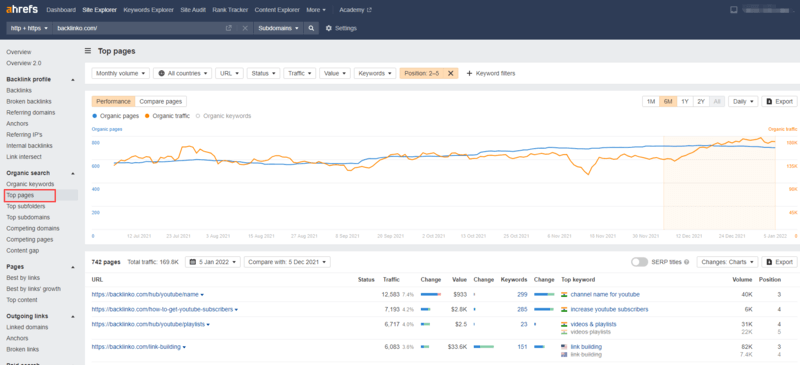Open Compare with 5 Dec 2021 dropdown

[287, 262]
